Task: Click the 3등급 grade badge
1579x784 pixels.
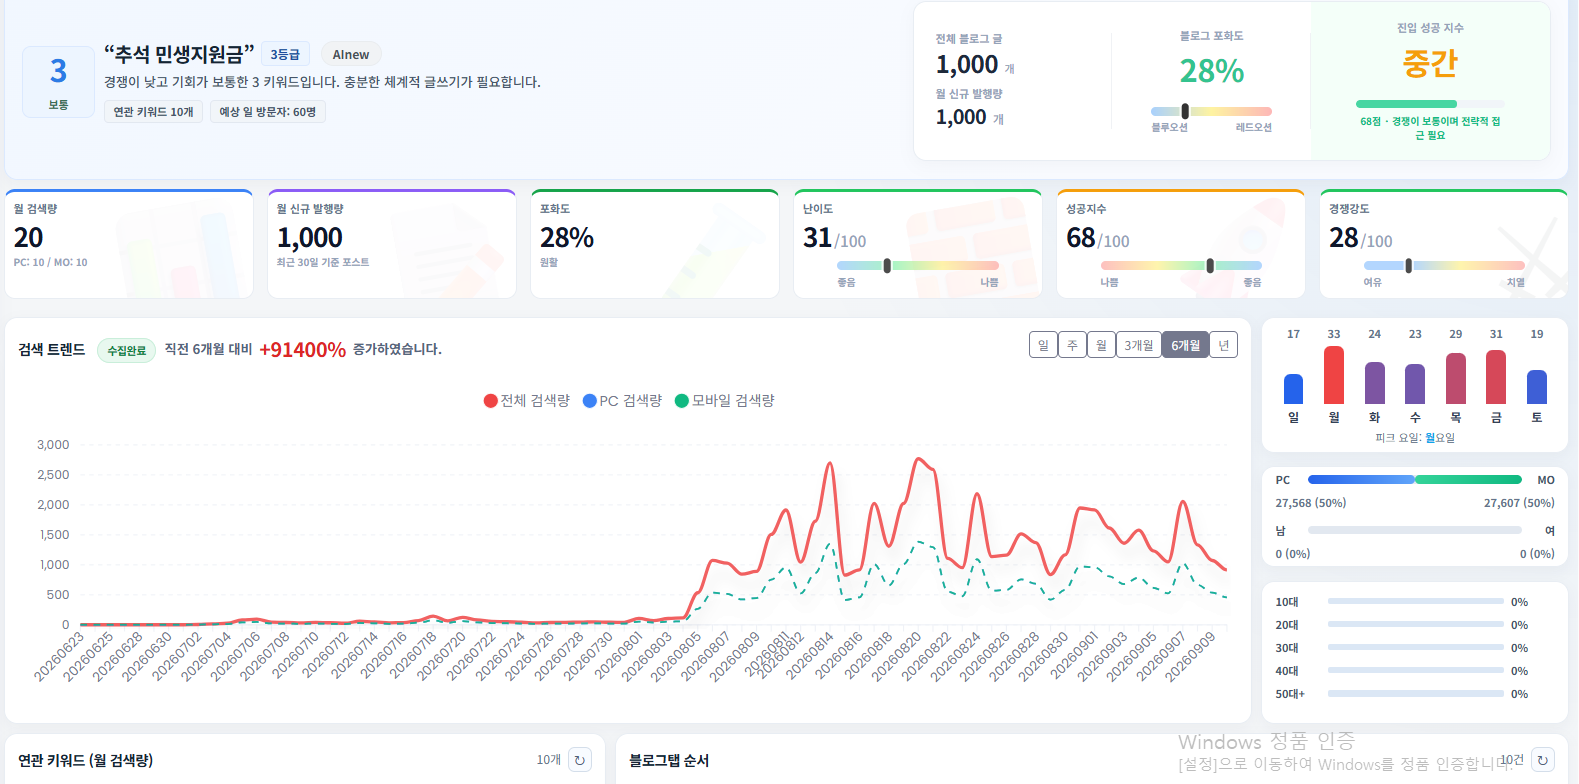Action: click(x=285, y=55)
